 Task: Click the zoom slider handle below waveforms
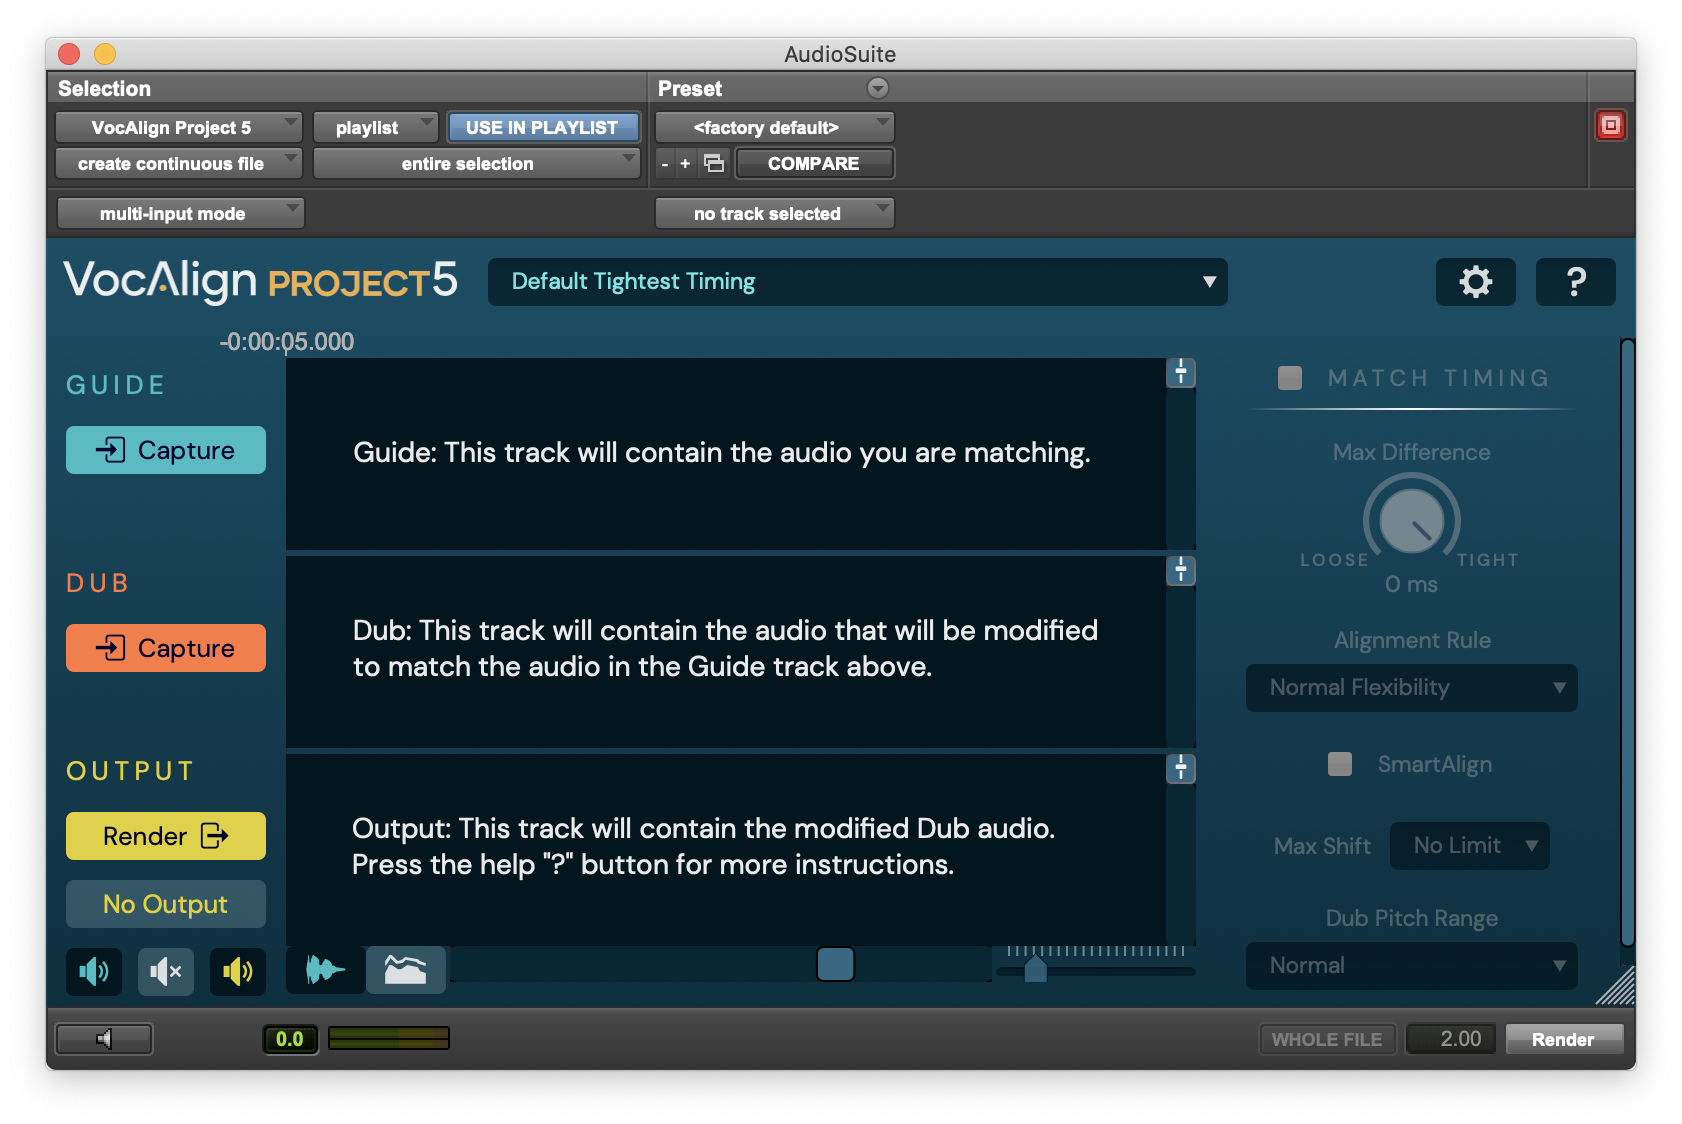(x=1036, y=968)
